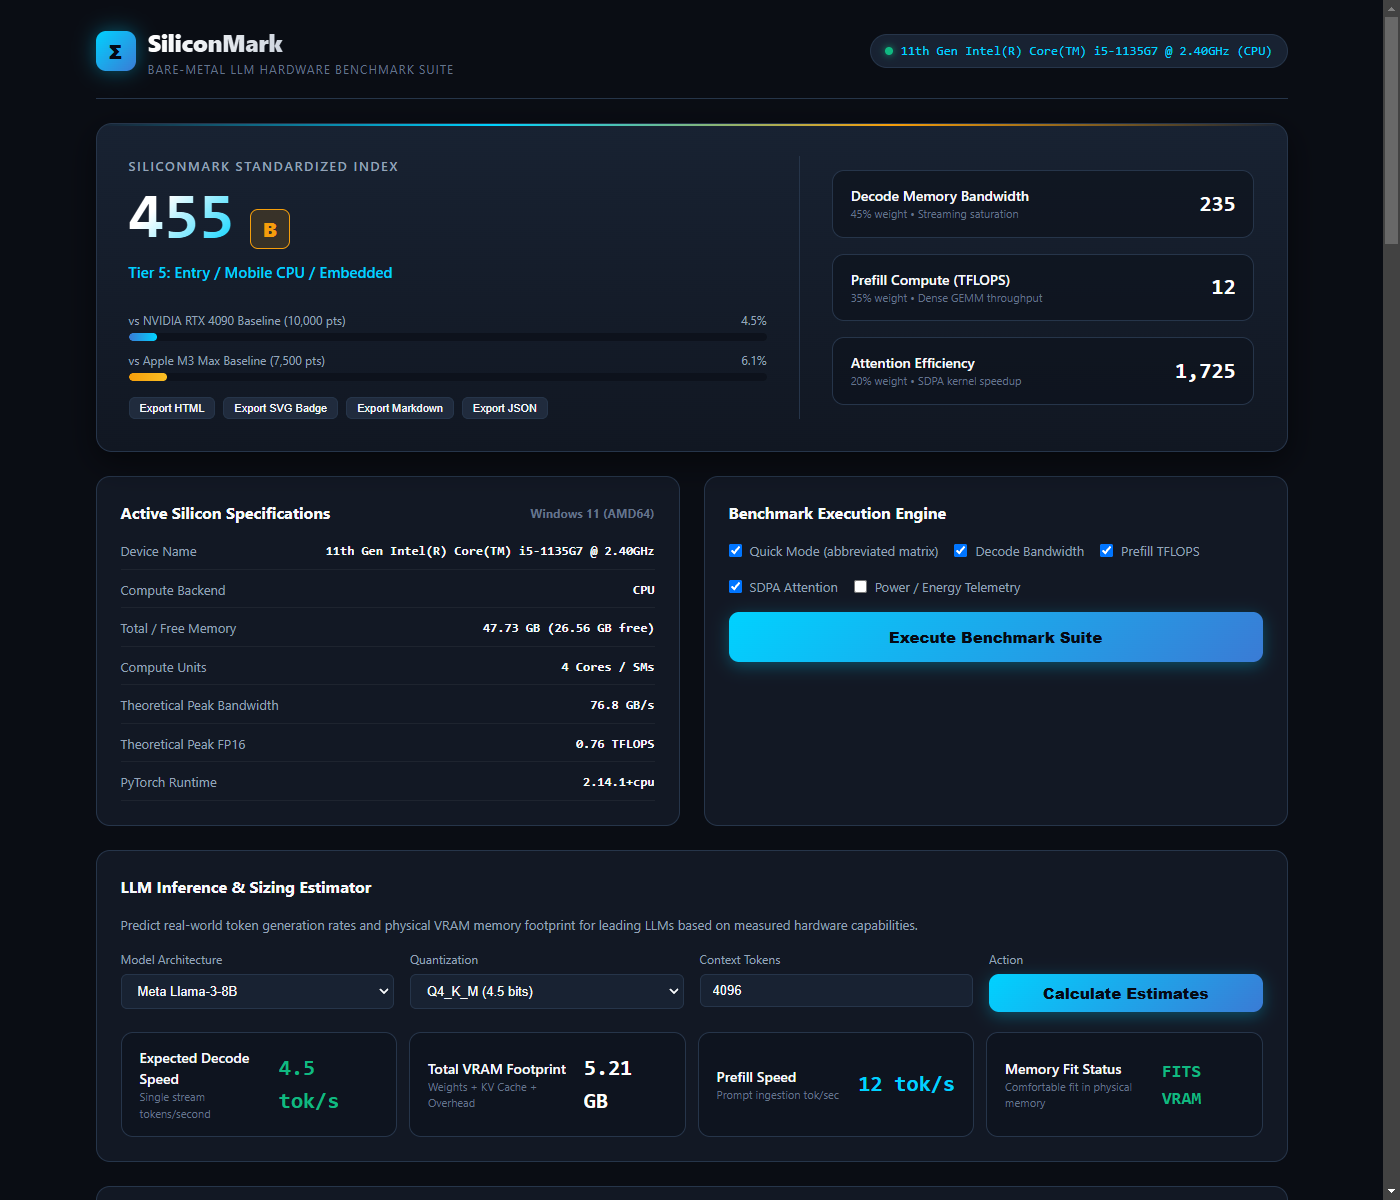1400x1200 pixels.
Task: Click the green status dot in device pill
Action: click(x=889, y=51)
